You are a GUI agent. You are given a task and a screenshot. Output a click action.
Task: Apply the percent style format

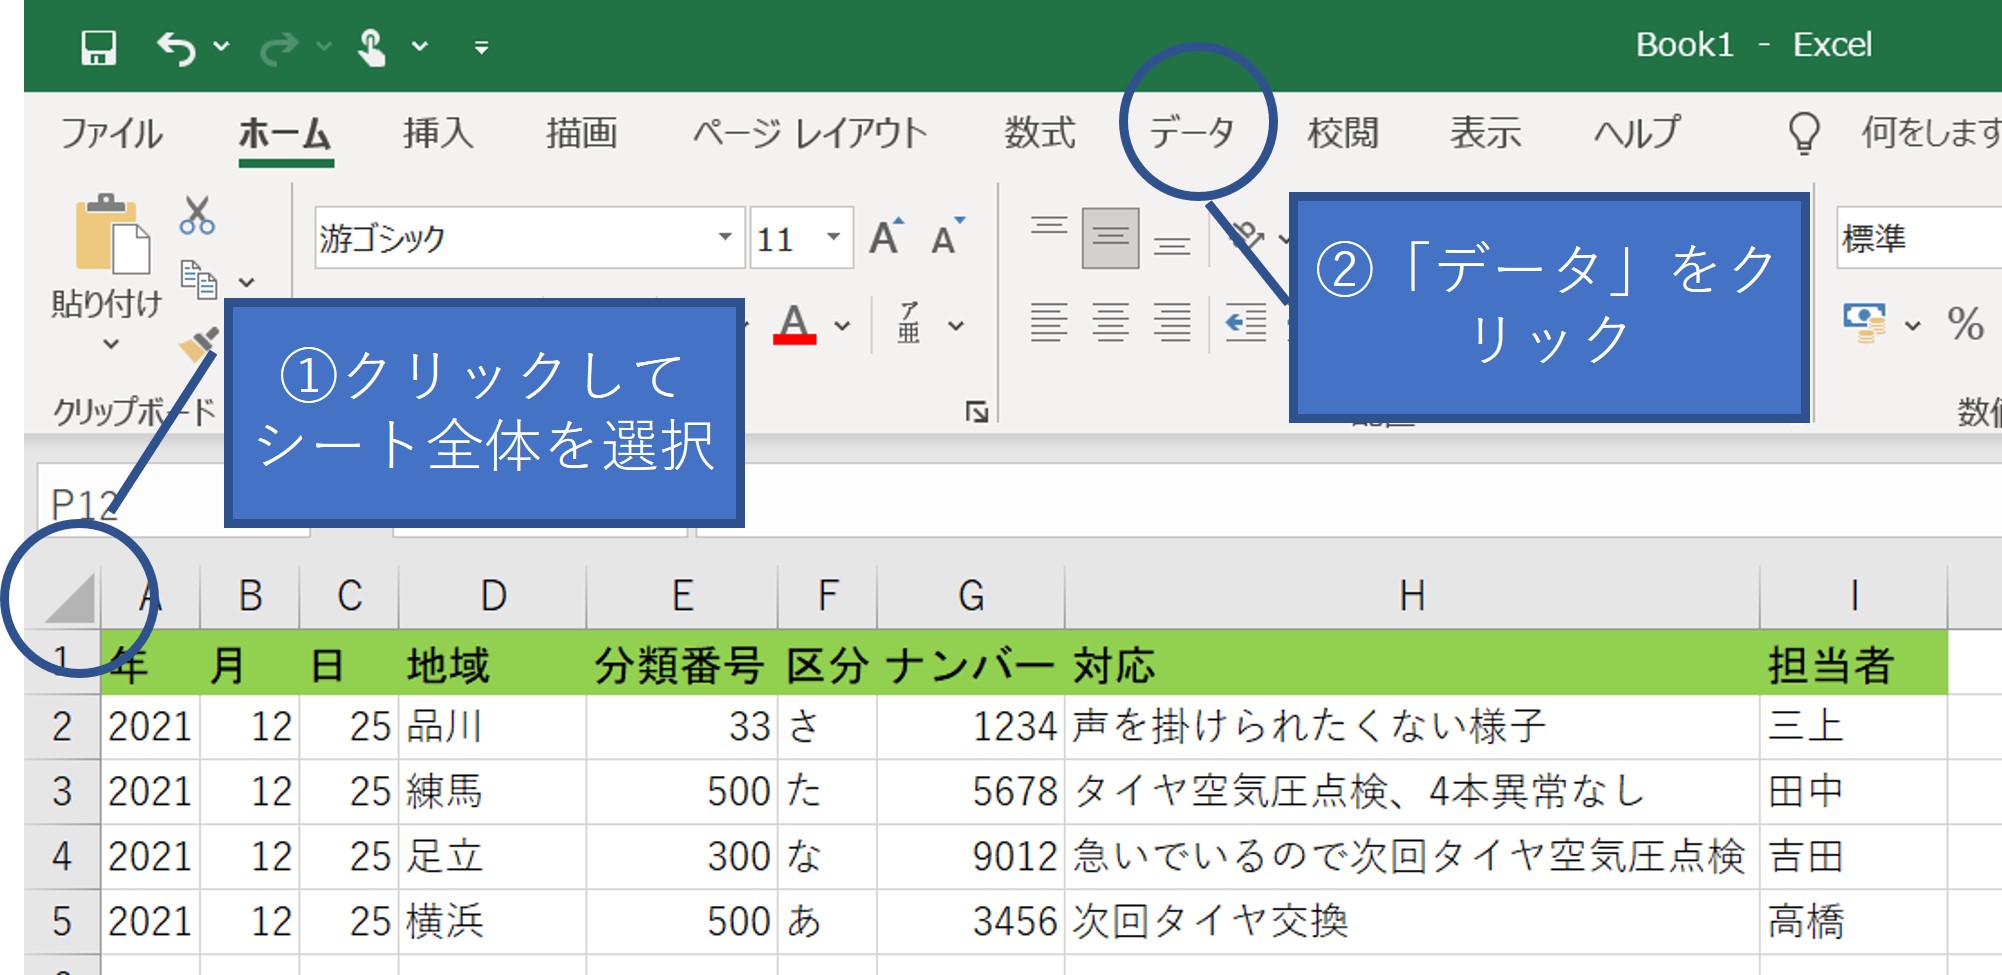point(1964,324)
